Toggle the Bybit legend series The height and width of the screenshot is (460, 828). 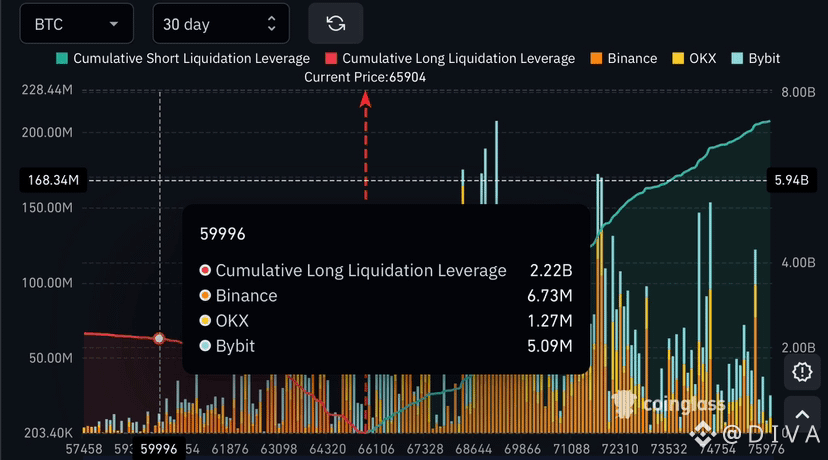click(x=756, y=58)
